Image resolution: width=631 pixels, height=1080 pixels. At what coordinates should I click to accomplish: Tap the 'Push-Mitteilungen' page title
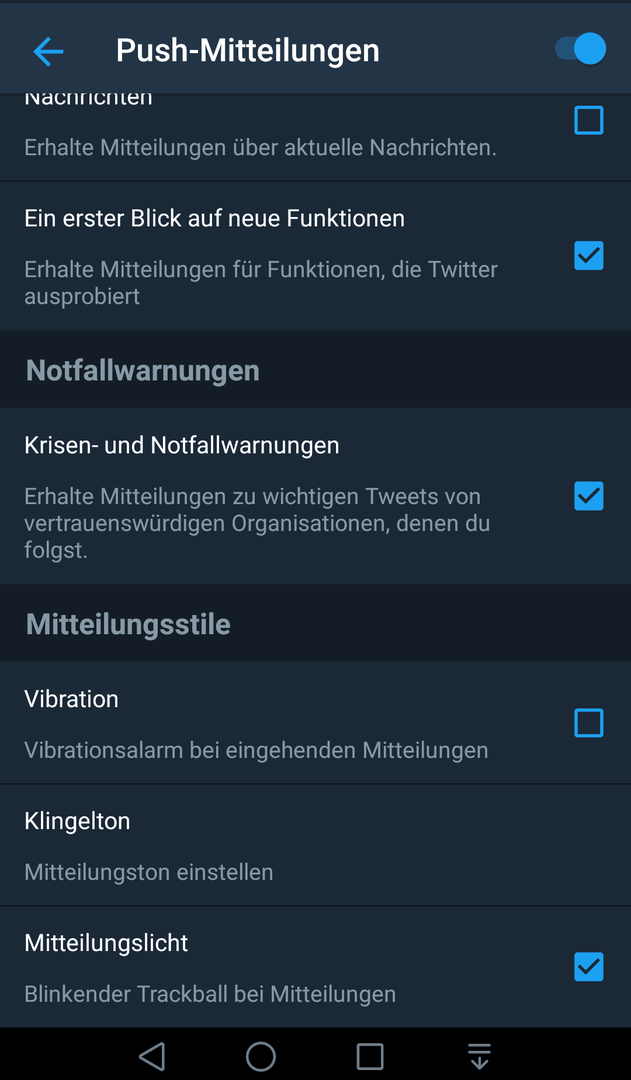pyautogui.click(x=247, y=50)
